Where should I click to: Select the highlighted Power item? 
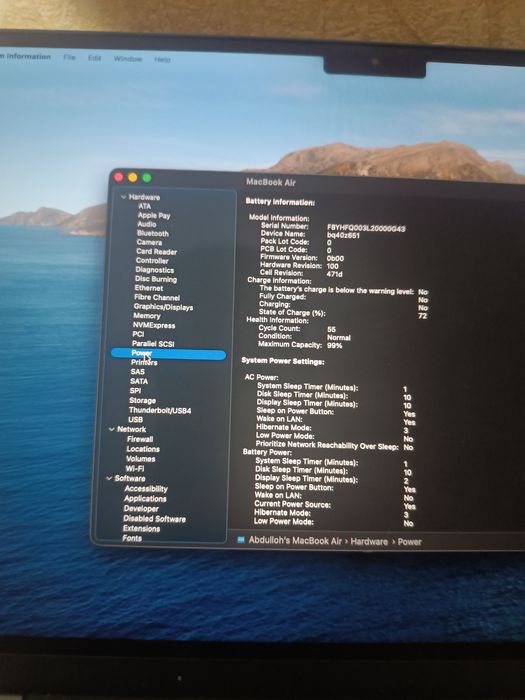[168, 354]
